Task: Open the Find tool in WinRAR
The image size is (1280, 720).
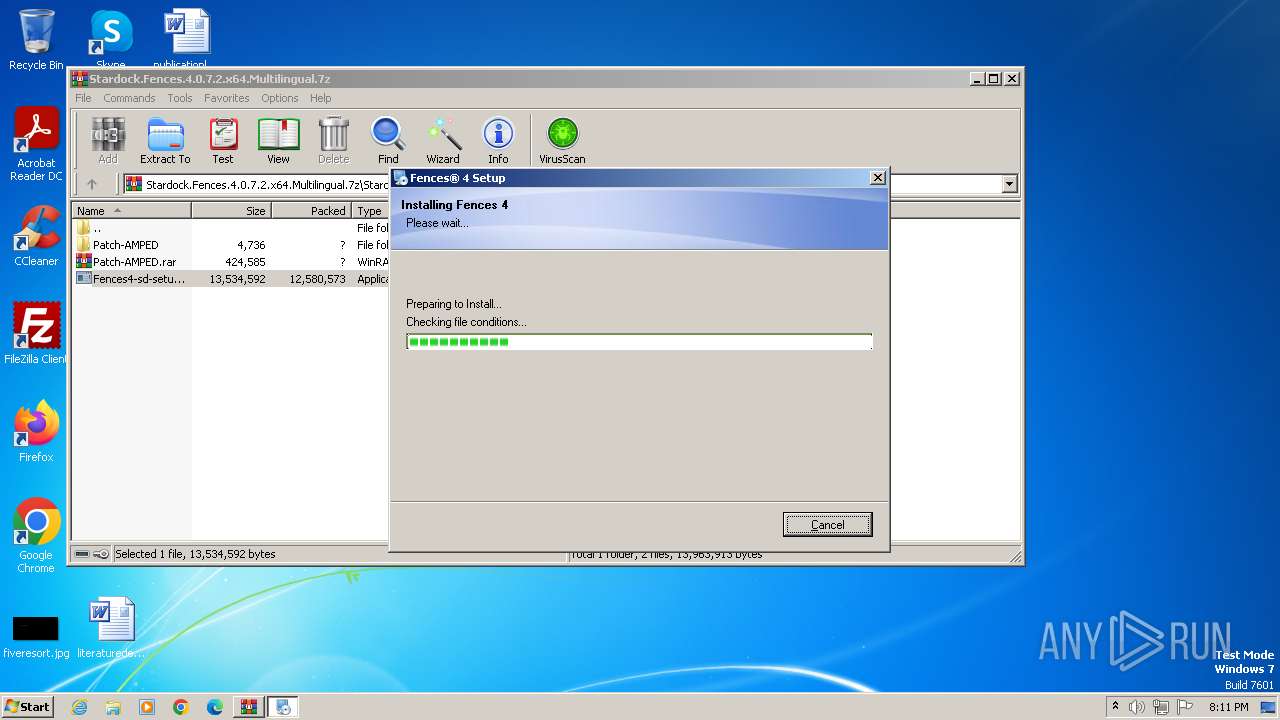Action: tap(388, 140)
